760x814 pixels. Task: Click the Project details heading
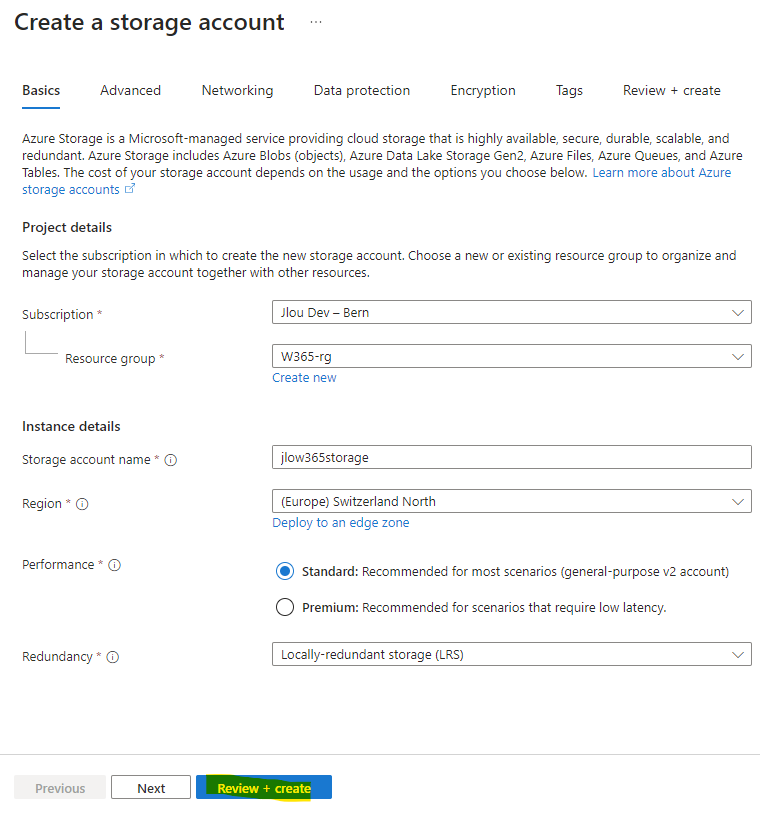67,227
